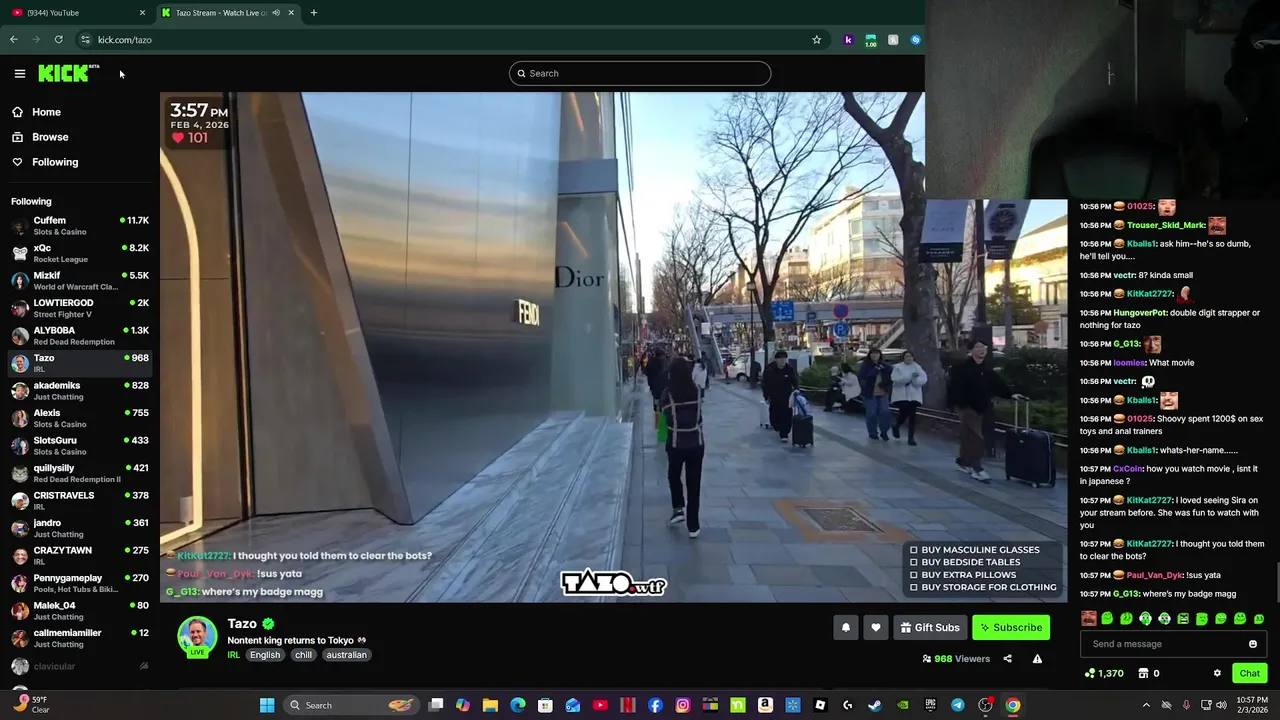
Task: Share the stream via share icon
Action: (x=1007, y=659)
